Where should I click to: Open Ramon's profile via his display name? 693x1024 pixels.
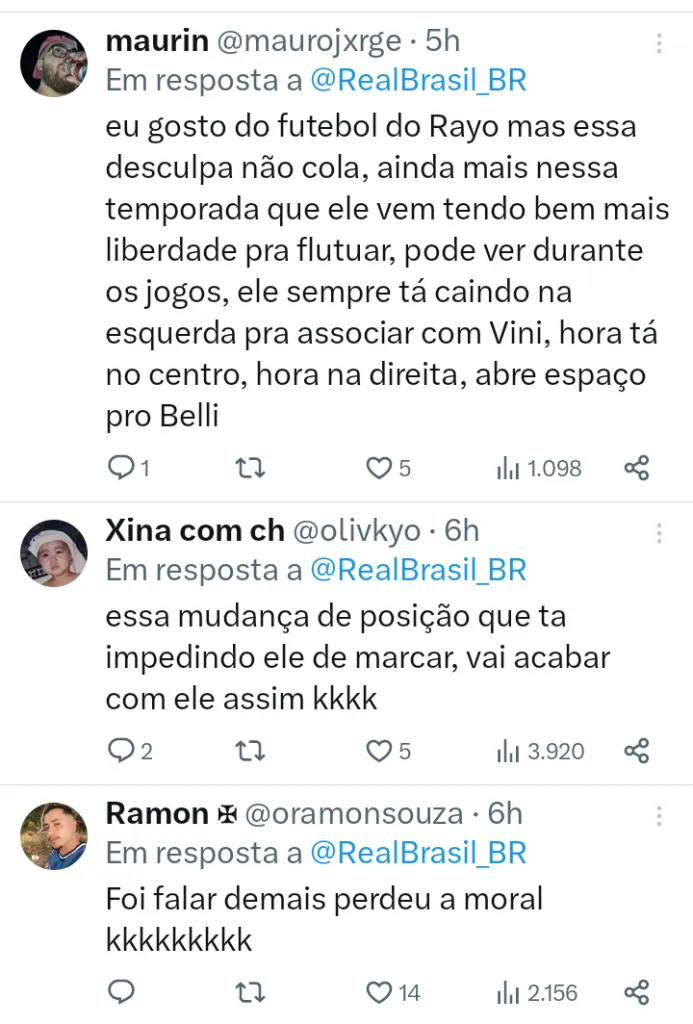(156, 813)
